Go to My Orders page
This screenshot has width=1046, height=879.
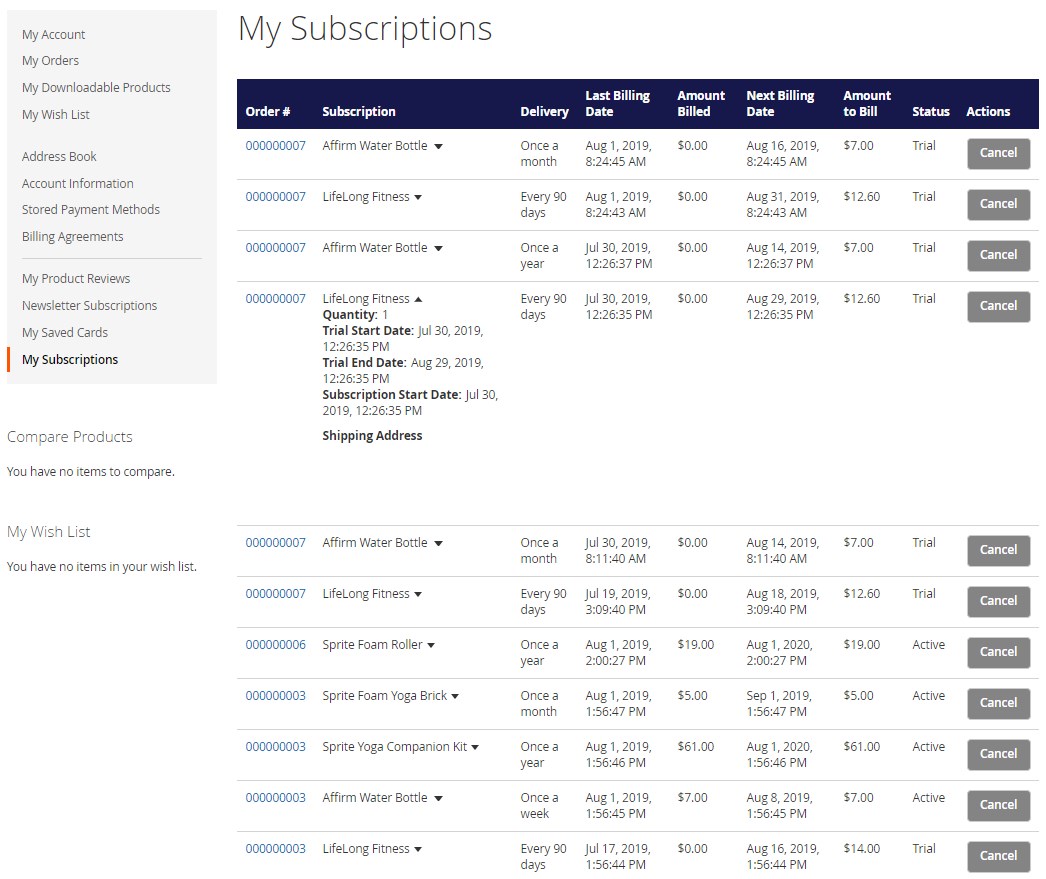50,61
